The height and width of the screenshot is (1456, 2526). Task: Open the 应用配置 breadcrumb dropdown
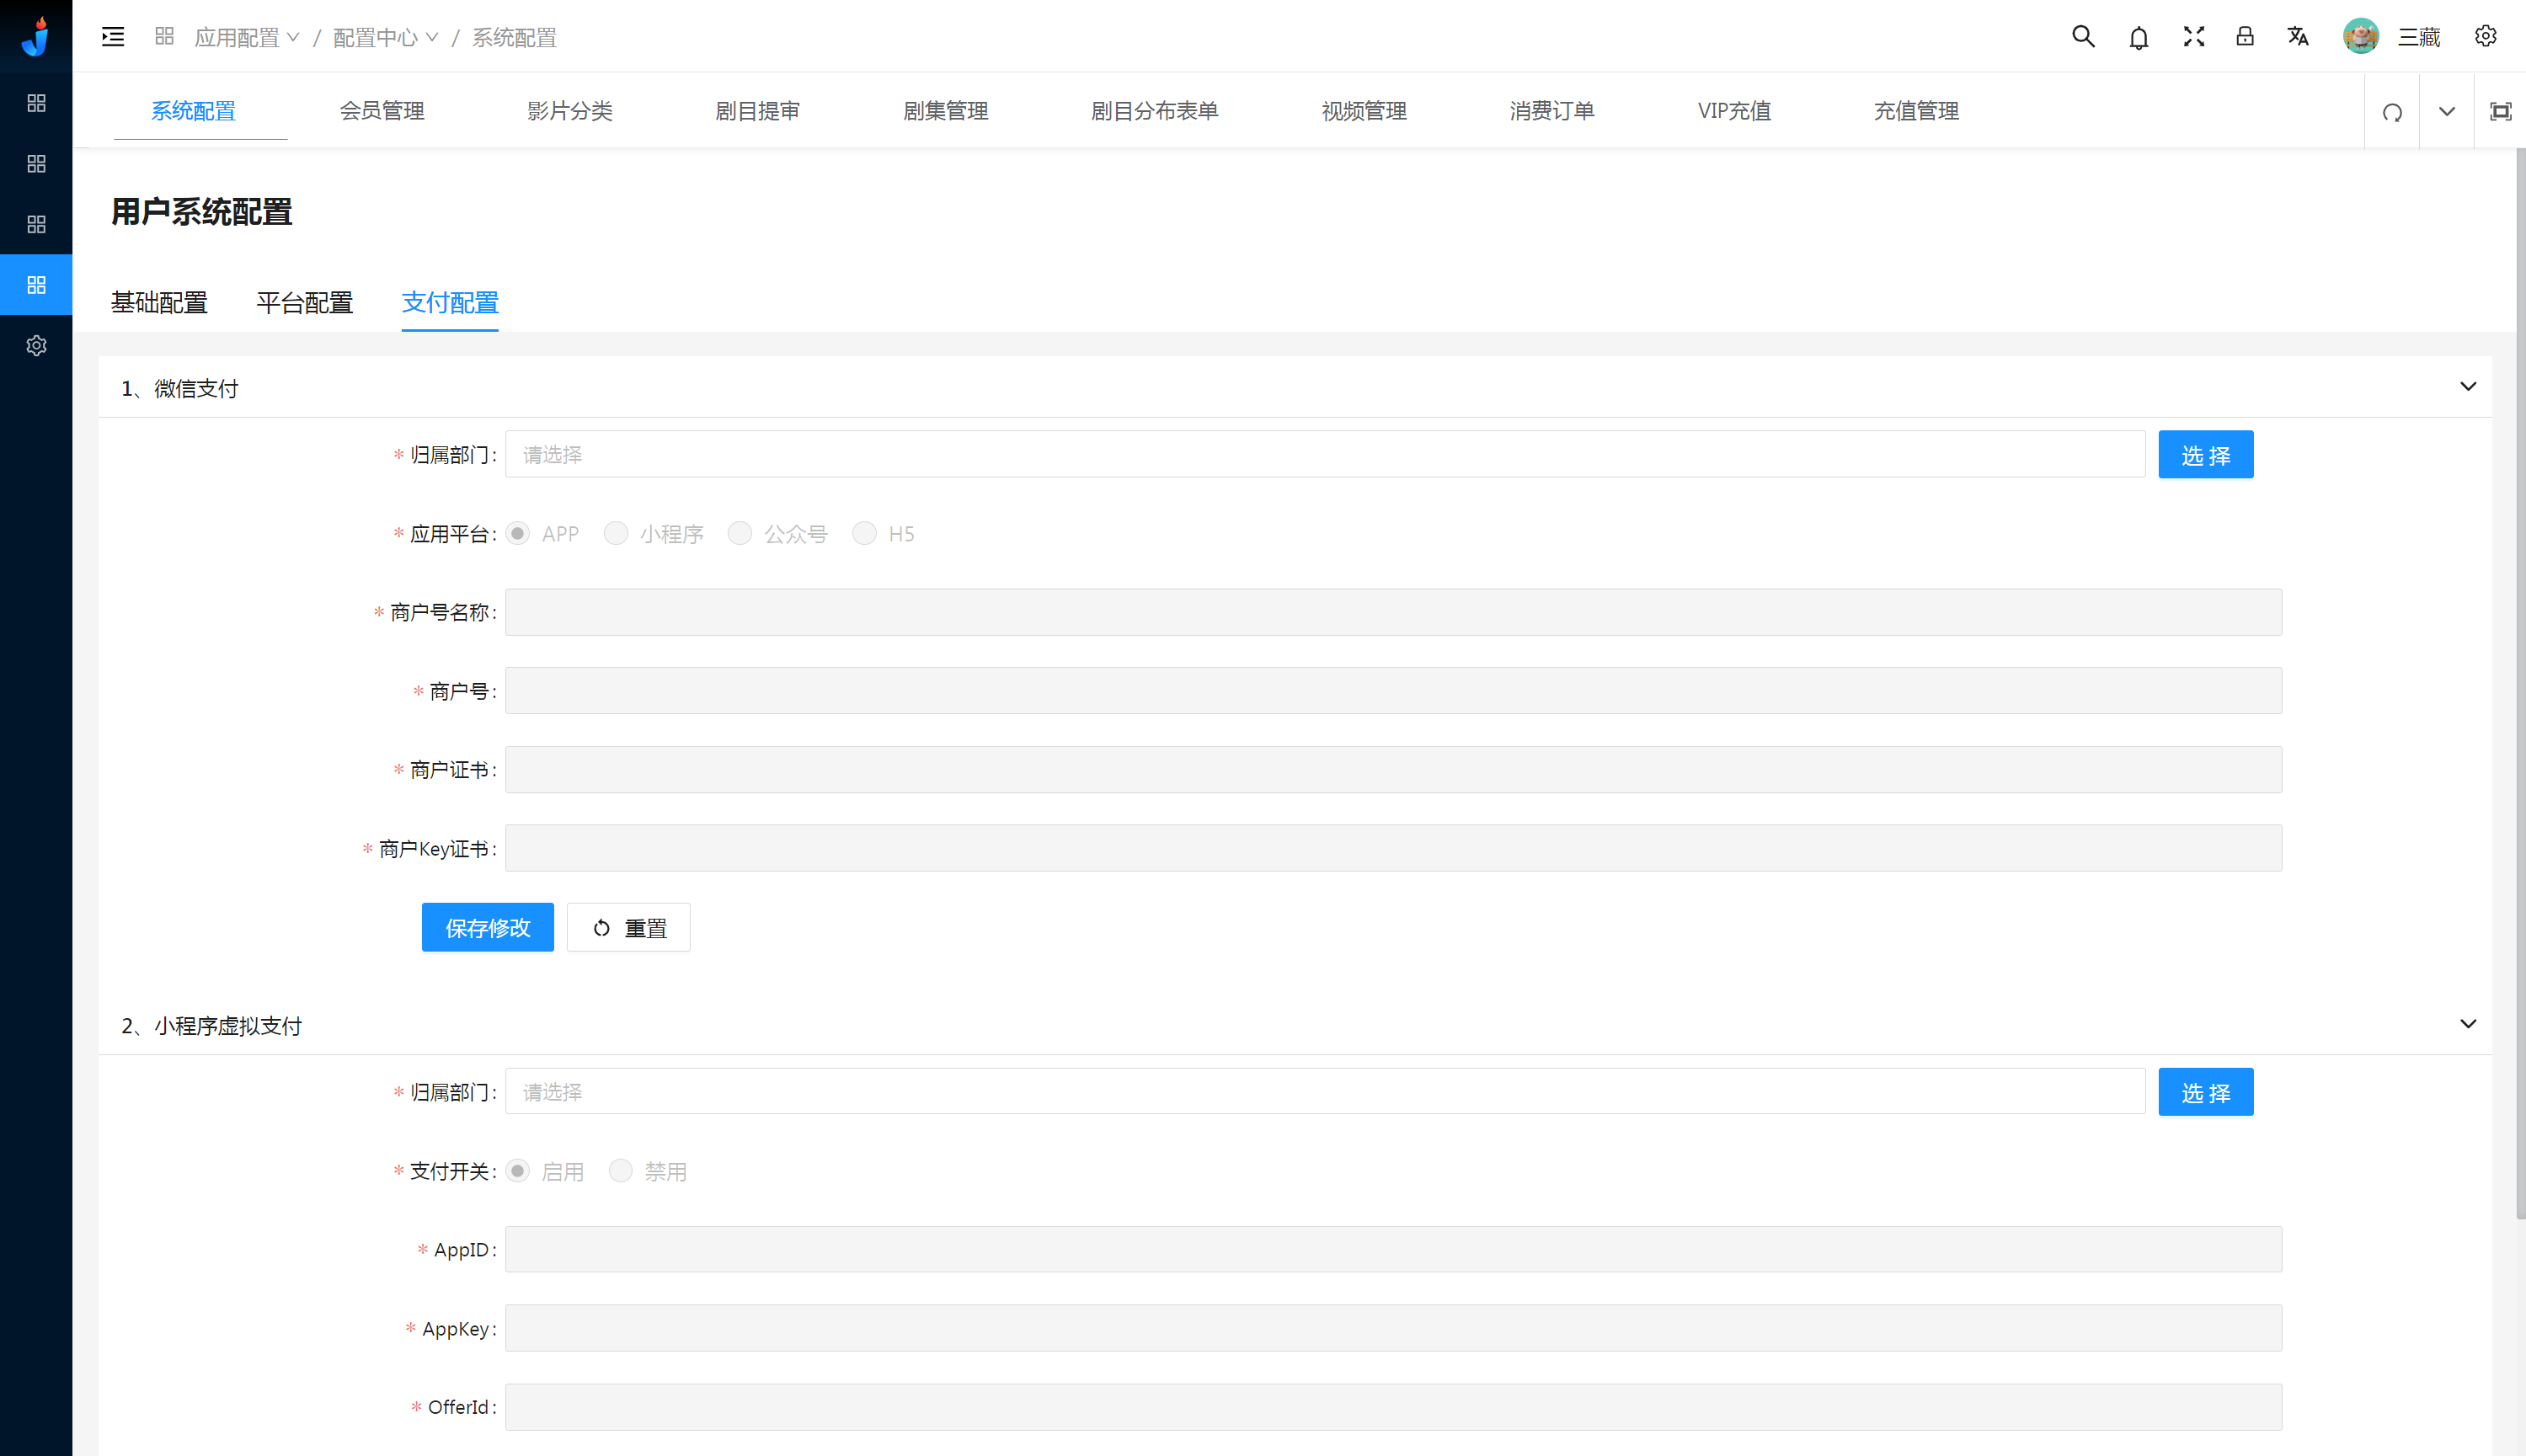247,37
